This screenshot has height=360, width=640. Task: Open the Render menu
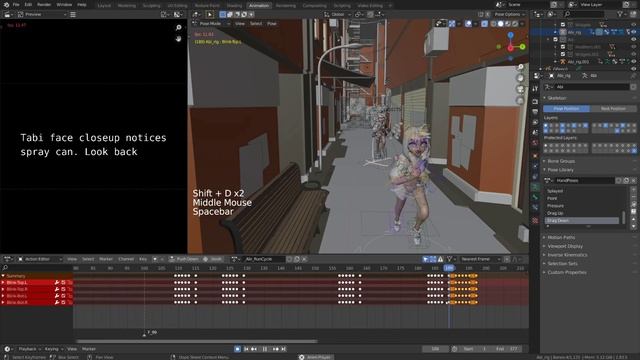click(44, 4)
